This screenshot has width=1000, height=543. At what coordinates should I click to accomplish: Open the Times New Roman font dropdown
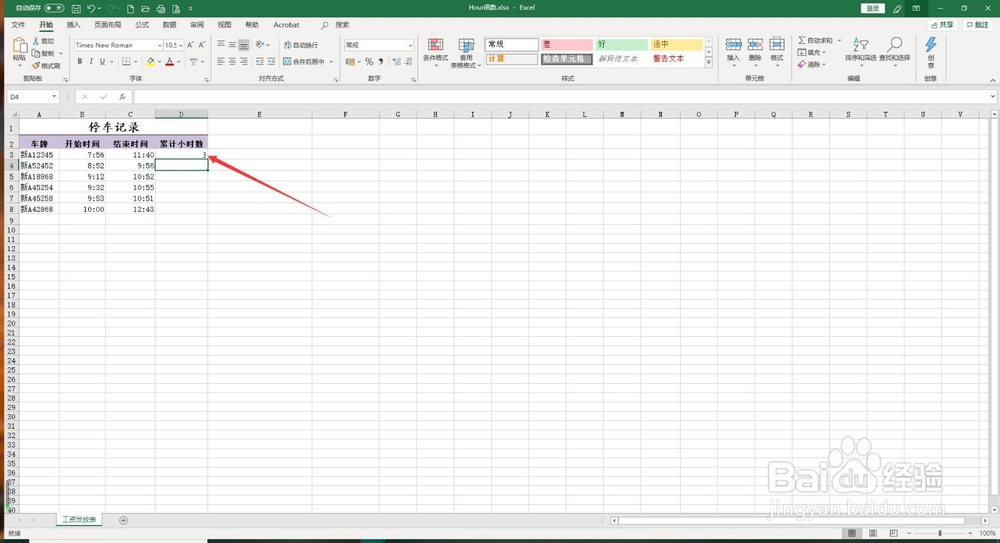point(159,45)
